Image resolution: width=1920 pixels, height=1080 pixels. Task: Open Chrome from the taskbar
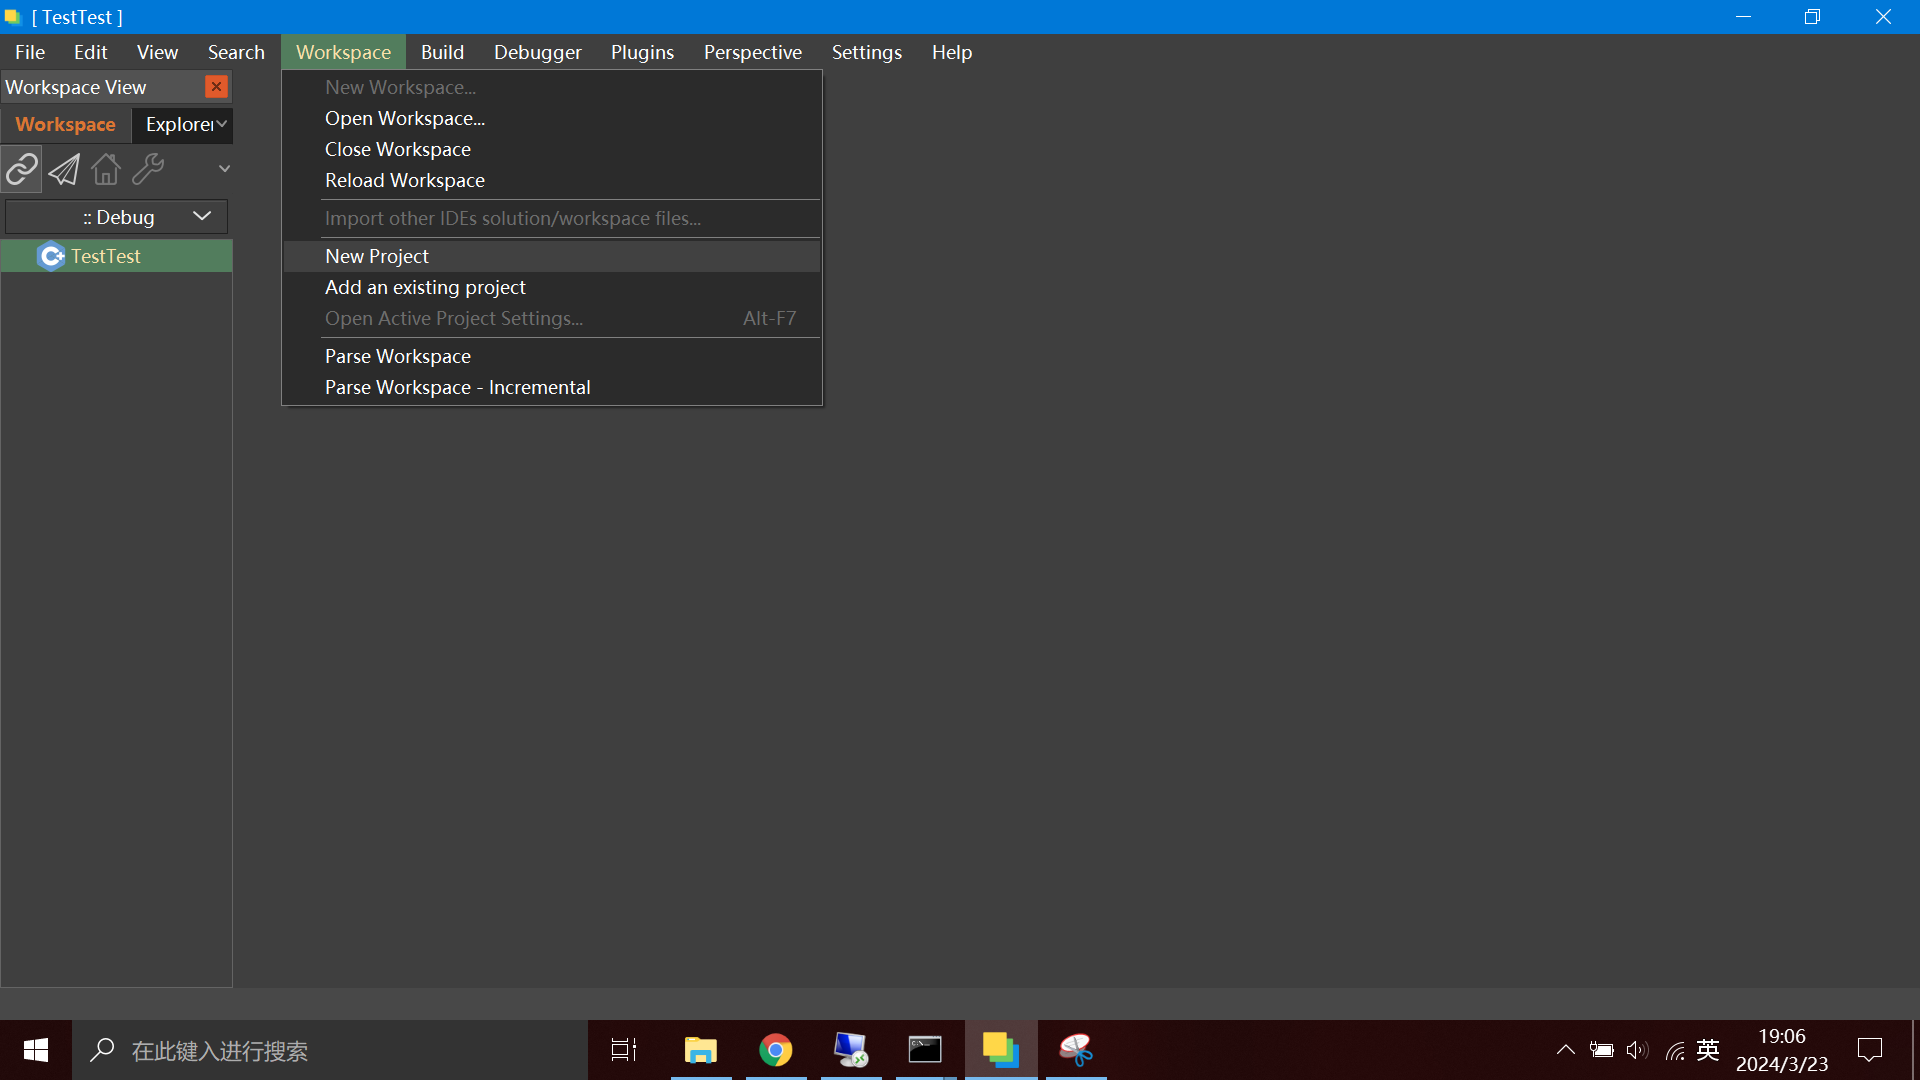(x=775, y=1050)
